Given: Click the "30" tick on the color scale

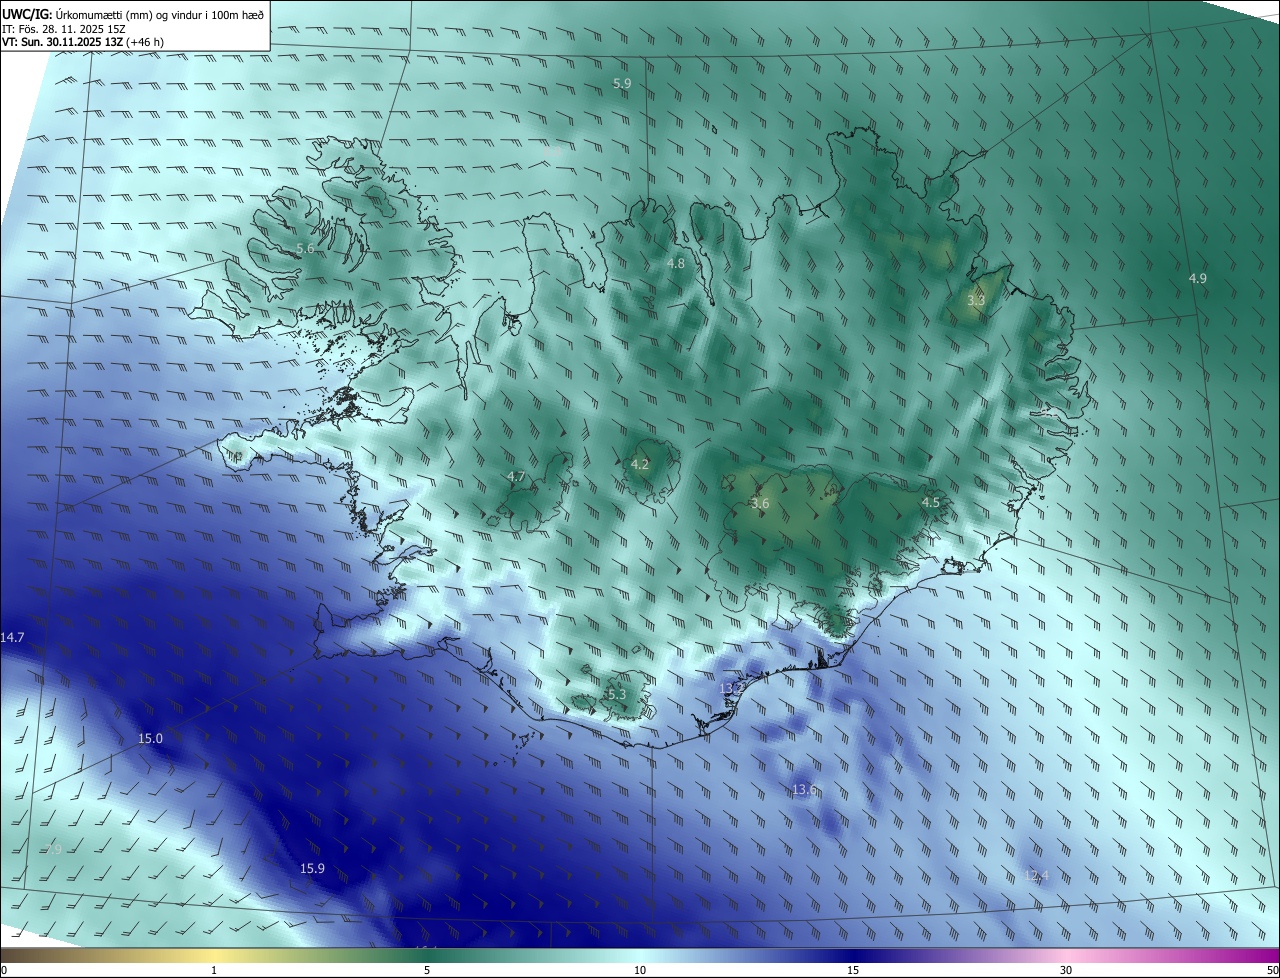Looking at the screenshot, I should coord(1066,970).
